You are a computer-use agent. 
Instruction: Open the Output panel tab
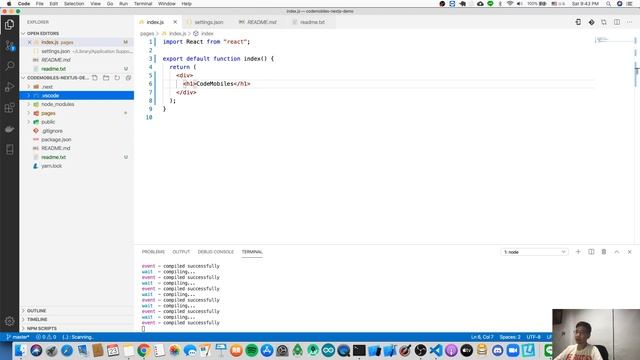181,252
